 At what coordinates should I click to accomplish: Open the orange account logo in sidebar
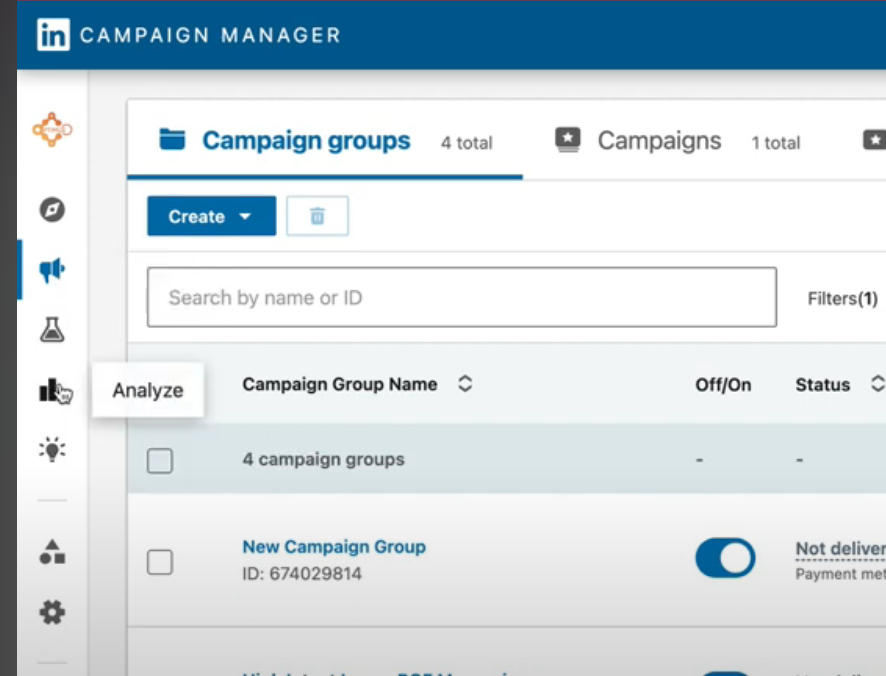point(53,129)
